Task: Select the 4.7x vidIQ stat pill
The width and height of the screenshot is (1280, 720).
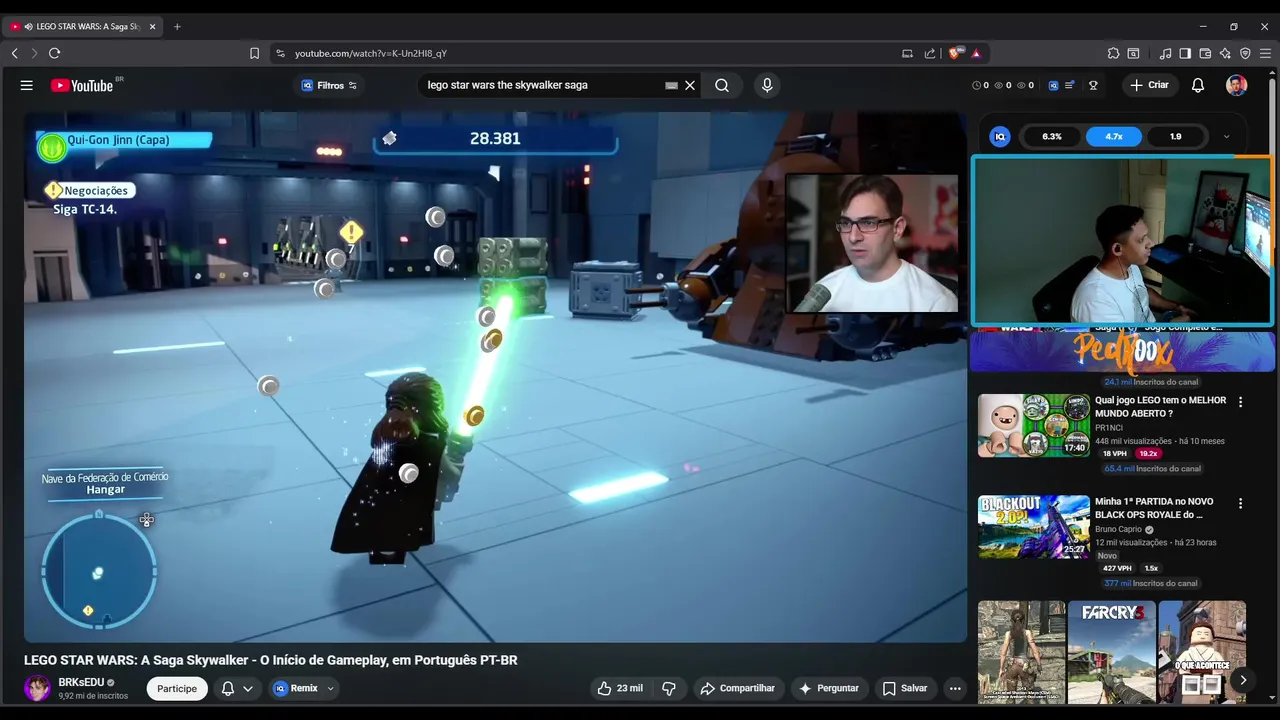Action: pos(1114,136)
